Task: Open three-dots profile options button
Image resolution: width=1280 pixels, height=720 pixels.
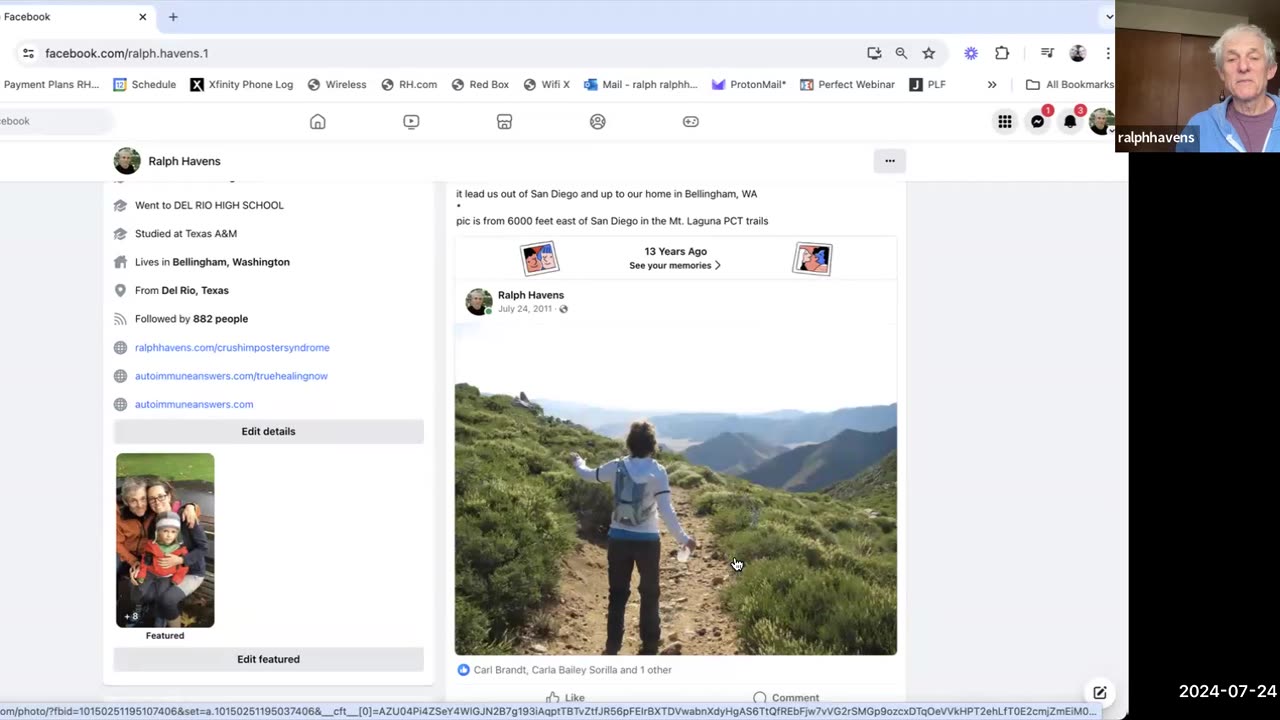Action: (889, 161)
